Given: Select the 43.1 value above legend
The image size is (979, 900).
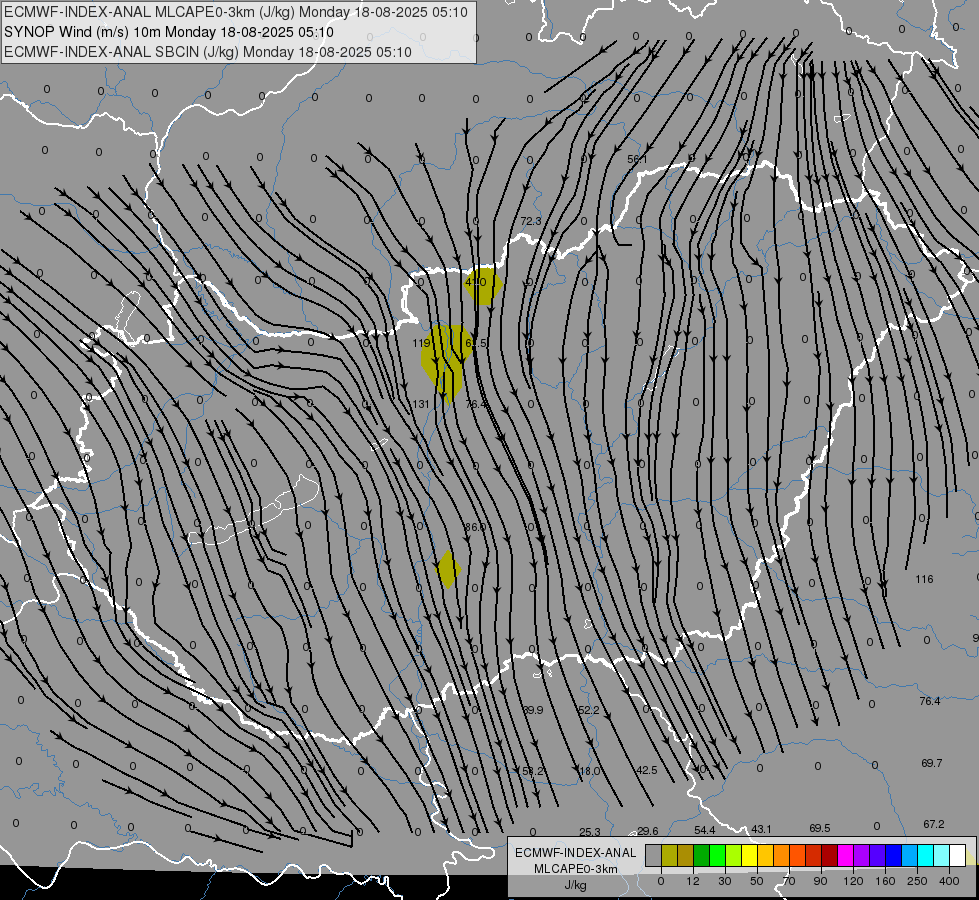Looking at the screenshot, I should pos(761,829).
